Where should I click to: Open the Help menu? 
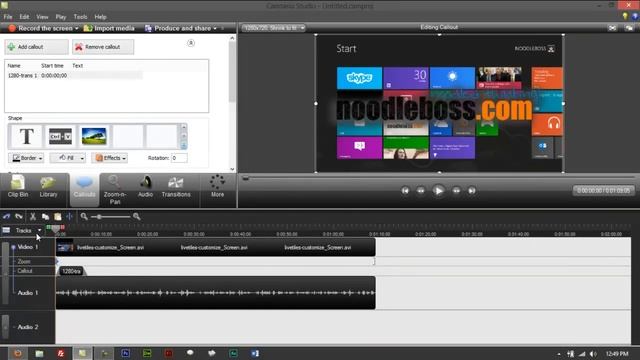point(100,17)
